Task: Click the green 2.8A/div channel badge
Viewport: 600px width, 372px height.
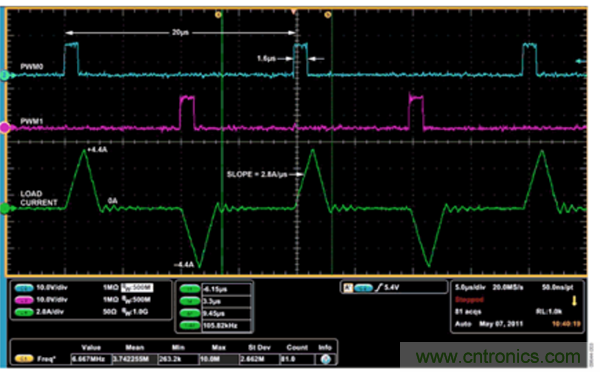Action: tap(24, 312)
